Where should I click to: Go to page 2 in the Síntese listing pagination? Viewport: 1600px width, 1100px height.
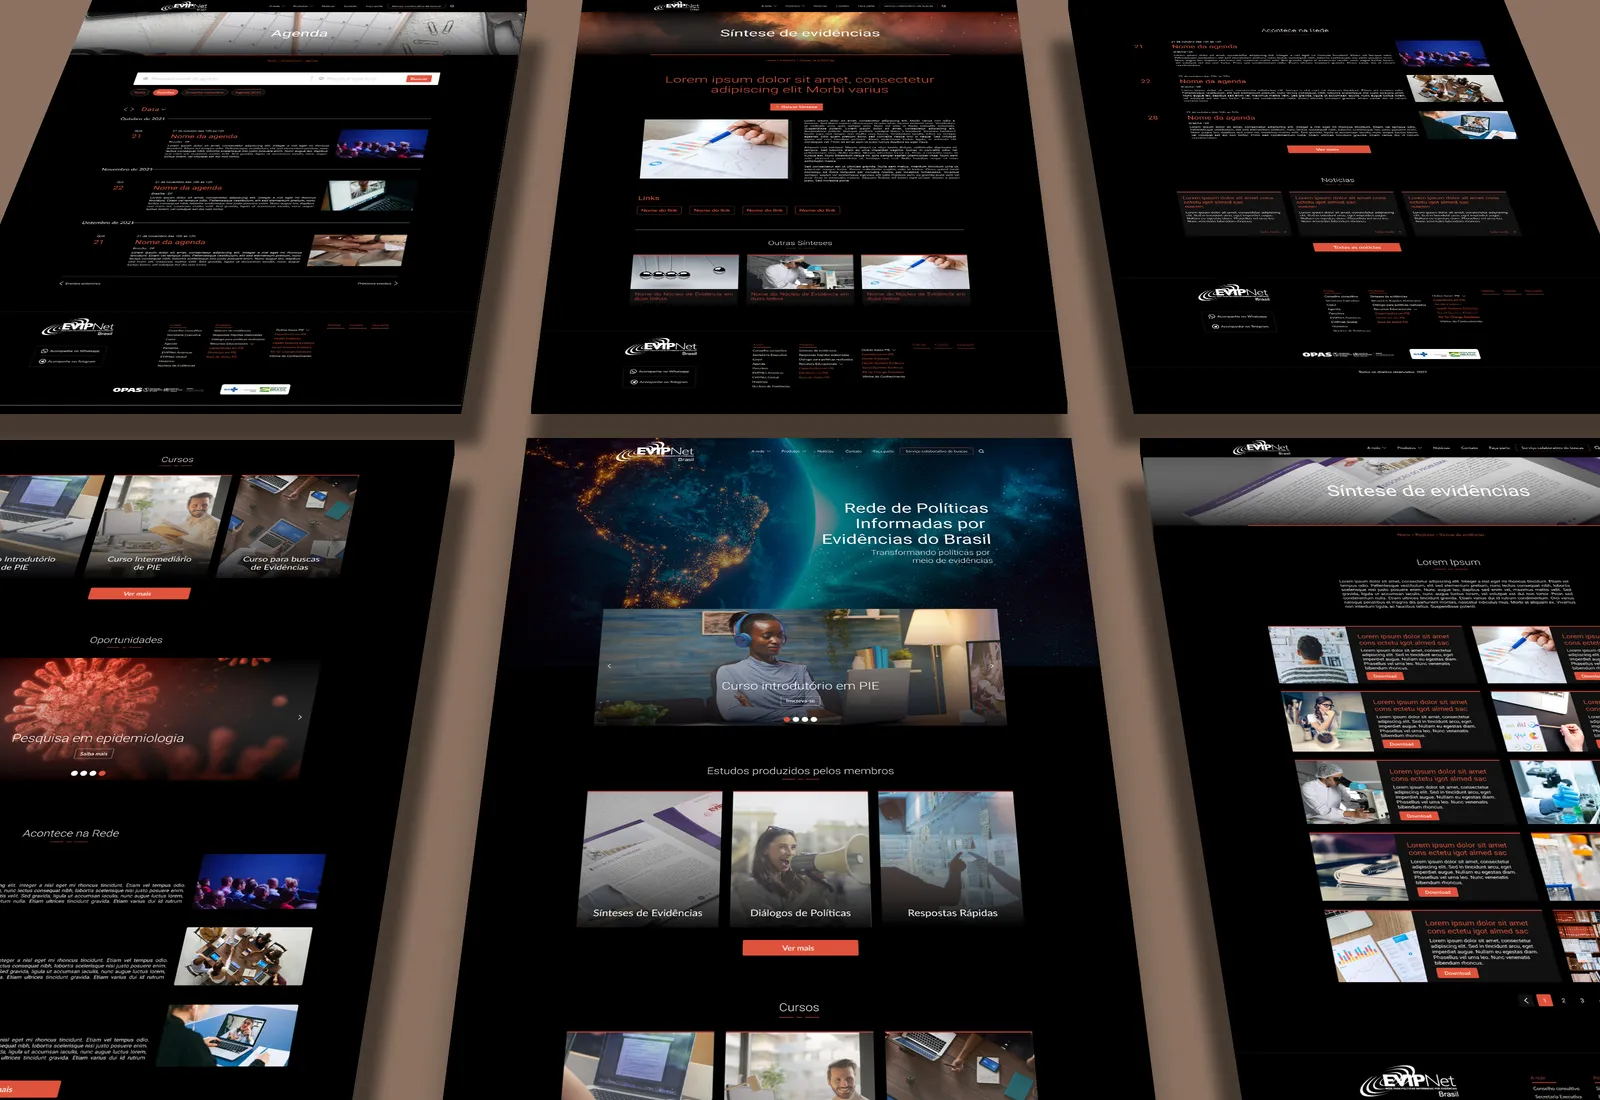tap(1563, 1000)
